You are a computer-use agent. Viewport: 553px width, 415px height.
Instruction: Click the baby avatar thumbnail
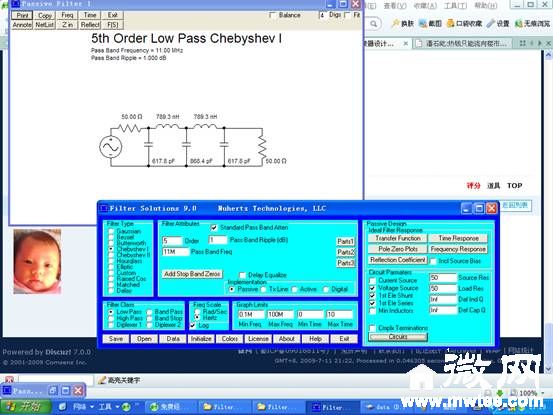(x=37, y=261)
